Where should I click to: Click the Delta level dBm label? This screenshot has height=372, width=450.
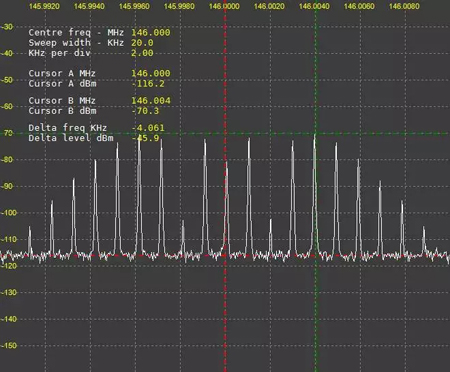[x=71, y=138]
